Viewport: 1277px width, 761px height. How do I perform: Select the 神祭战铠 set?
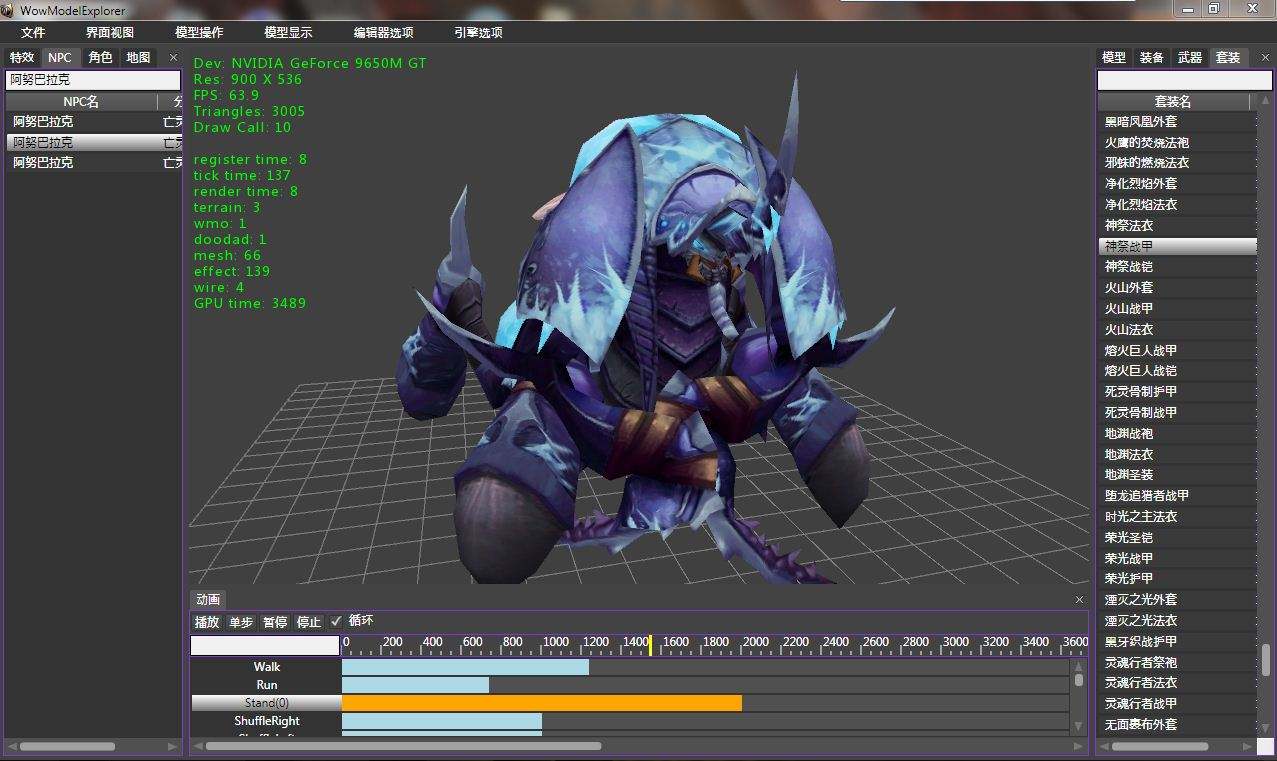(1177, 266)
